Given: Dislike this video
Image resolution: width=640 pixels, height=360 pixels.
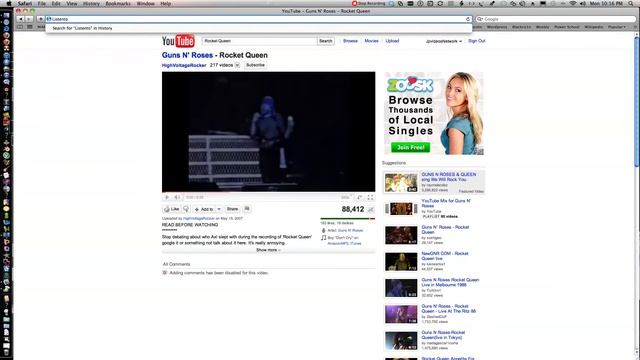Looking at the screenshot, I should [x=186, y=209].
